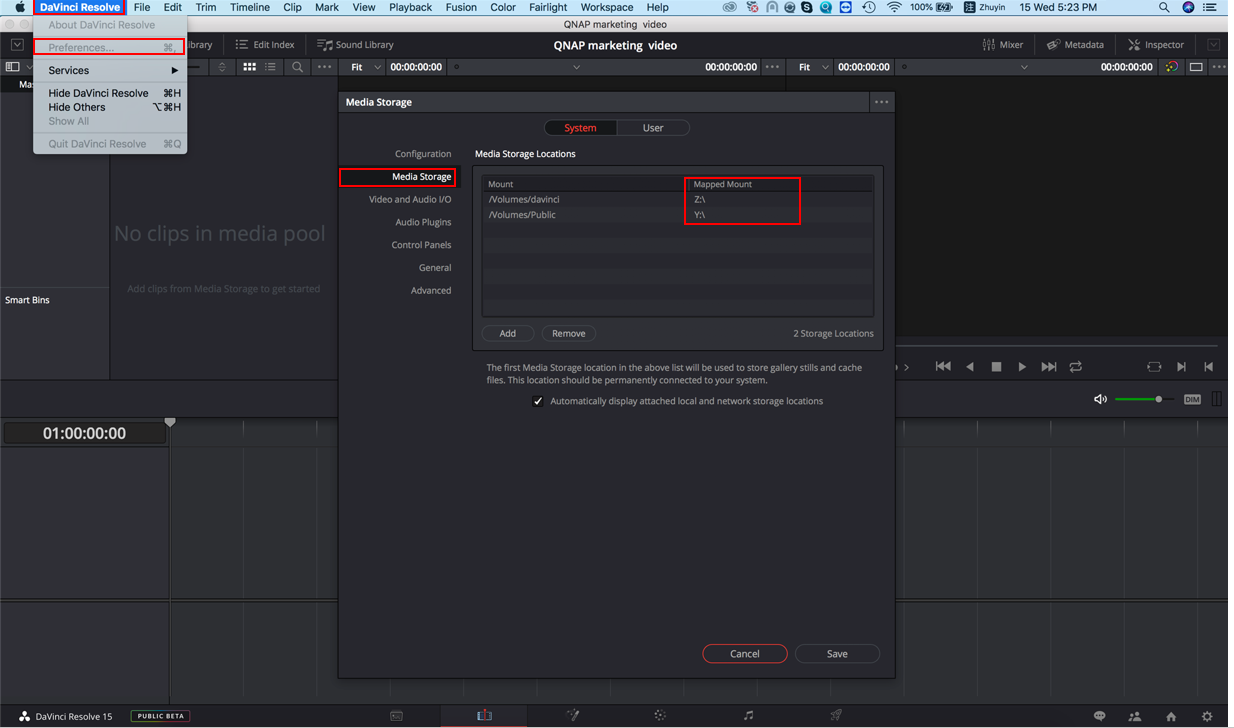Click the speaker volume icon
Viewport: 1234px width, 728px height.
point(1100,399)
